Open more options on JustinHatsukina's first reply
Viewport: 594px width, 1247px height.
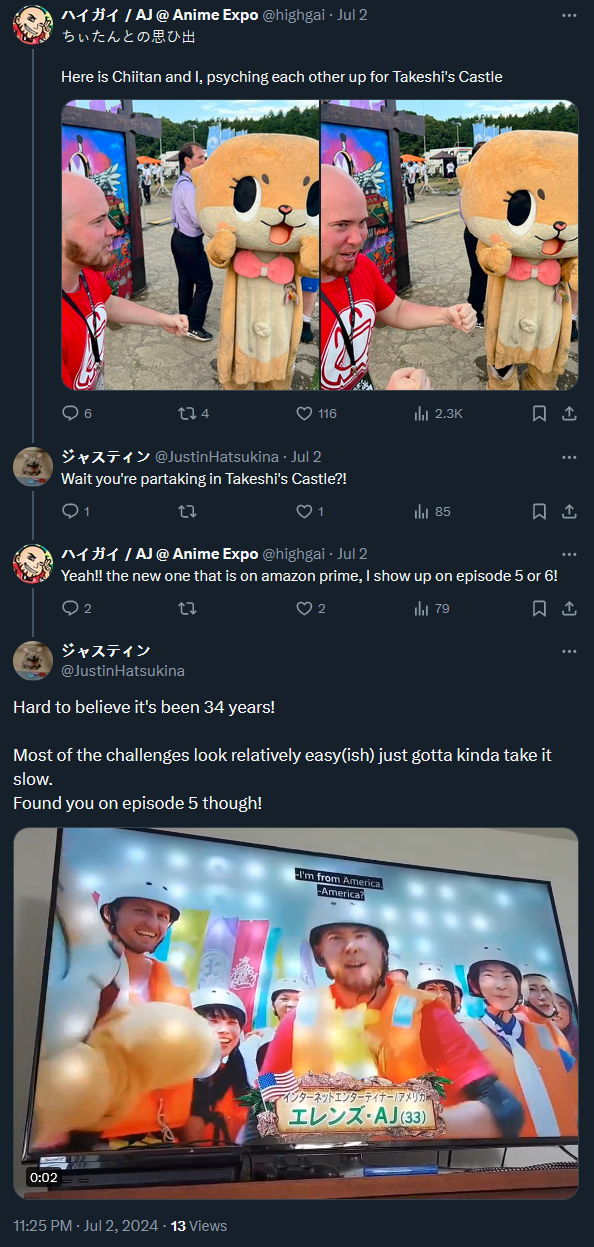(569, 457)
